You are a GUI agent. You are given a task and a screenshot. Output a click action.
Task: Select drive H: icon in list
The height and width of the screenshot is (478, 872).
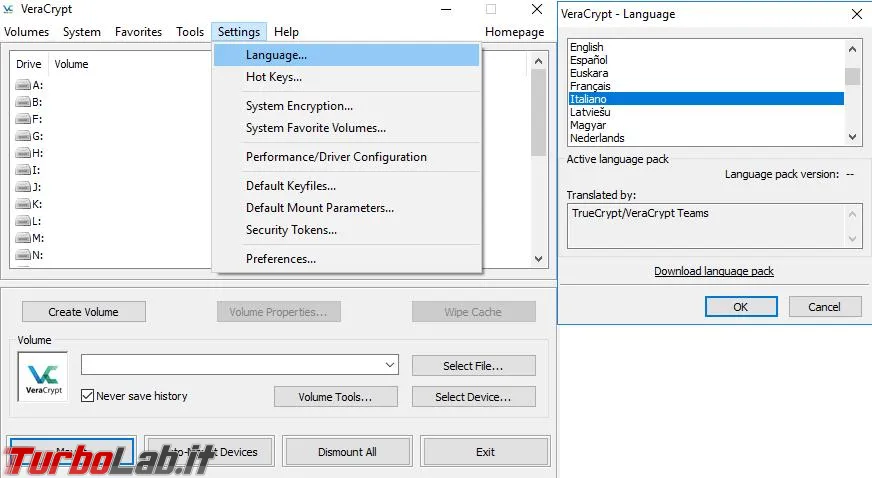click(x=23, y=154)
